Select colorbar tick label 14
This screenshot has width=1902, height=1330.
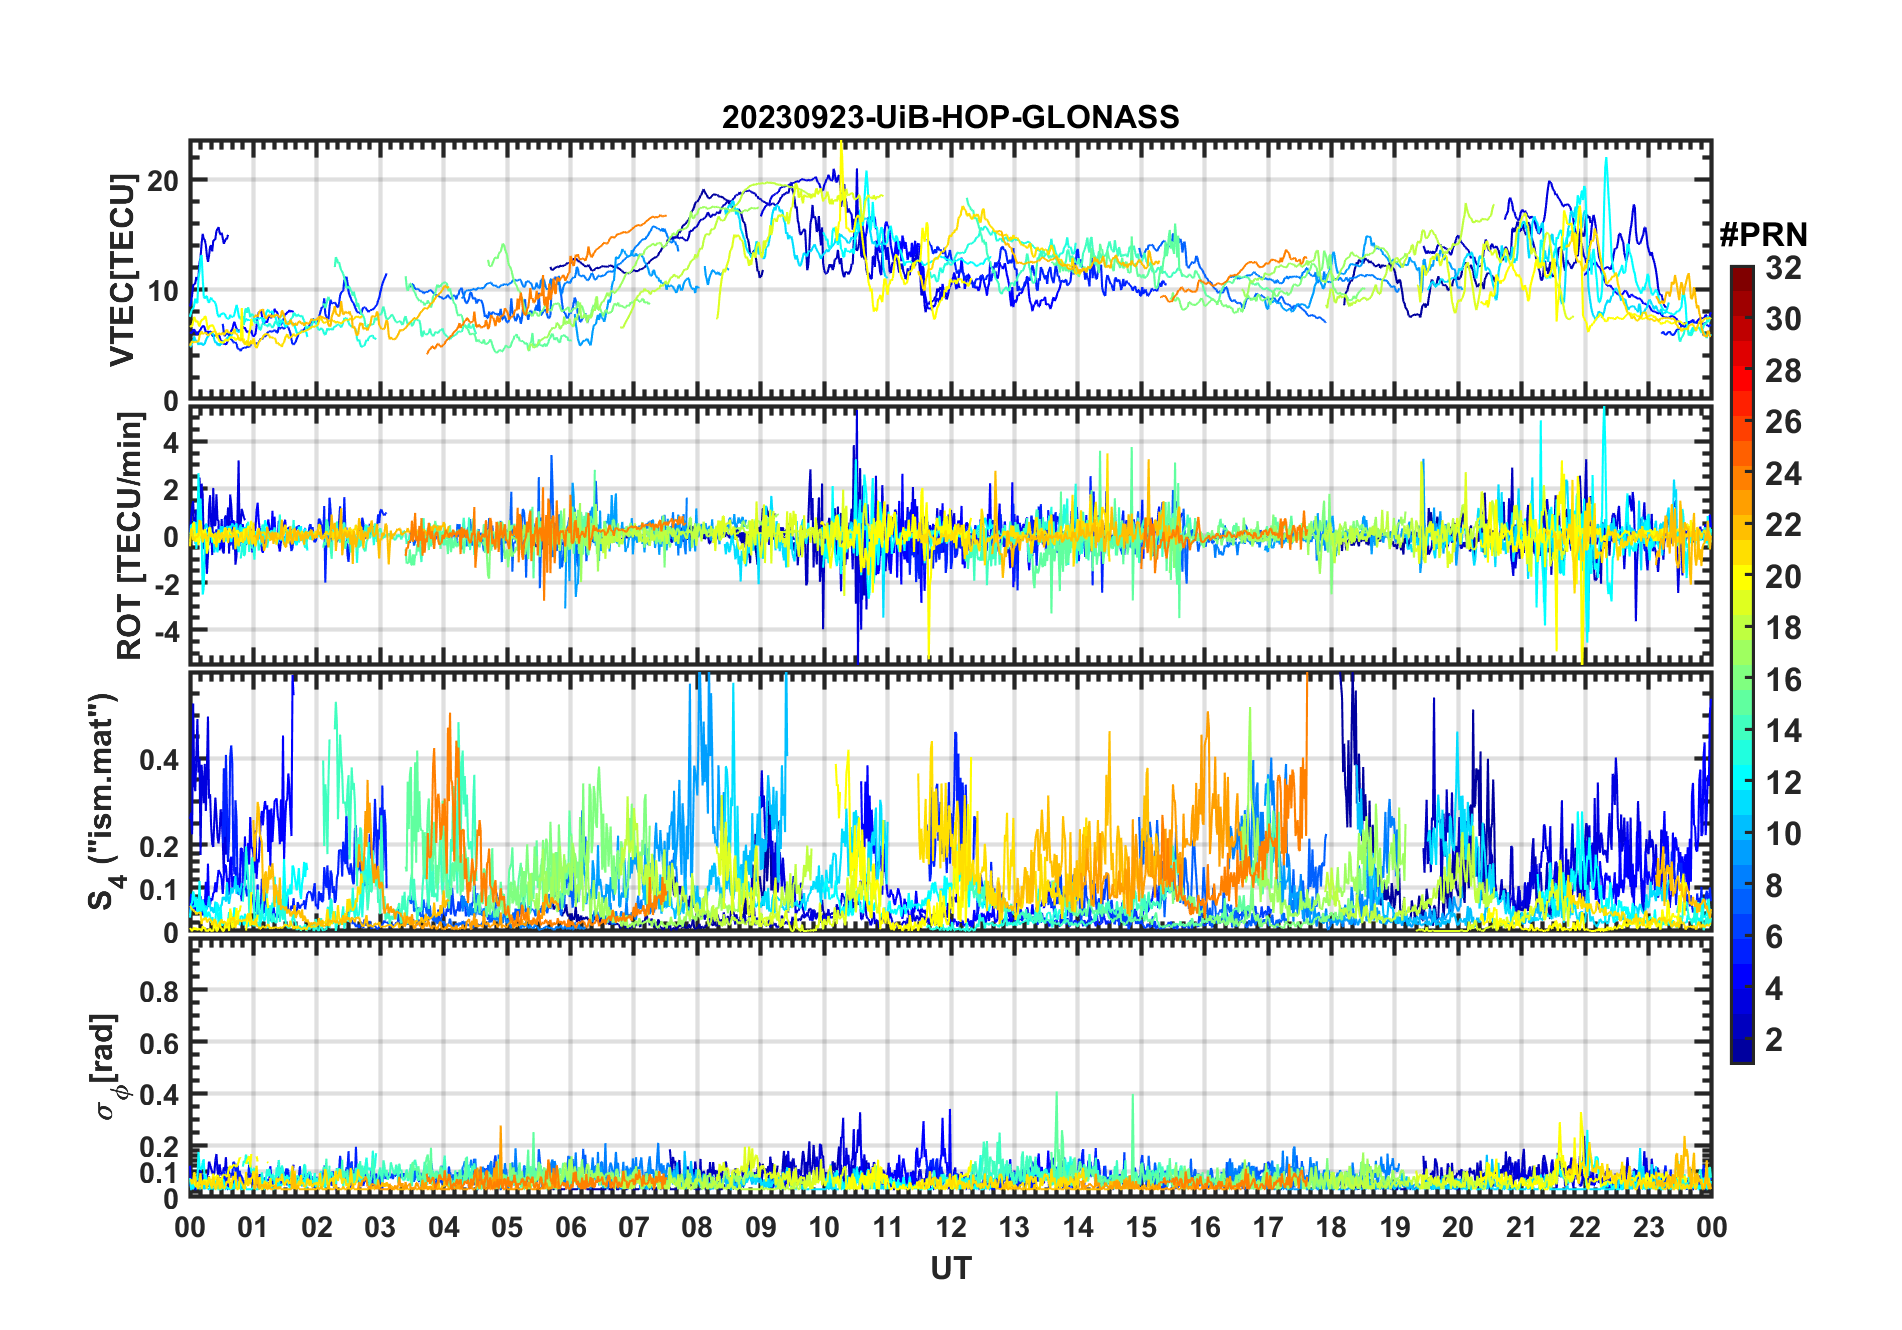1783,731
